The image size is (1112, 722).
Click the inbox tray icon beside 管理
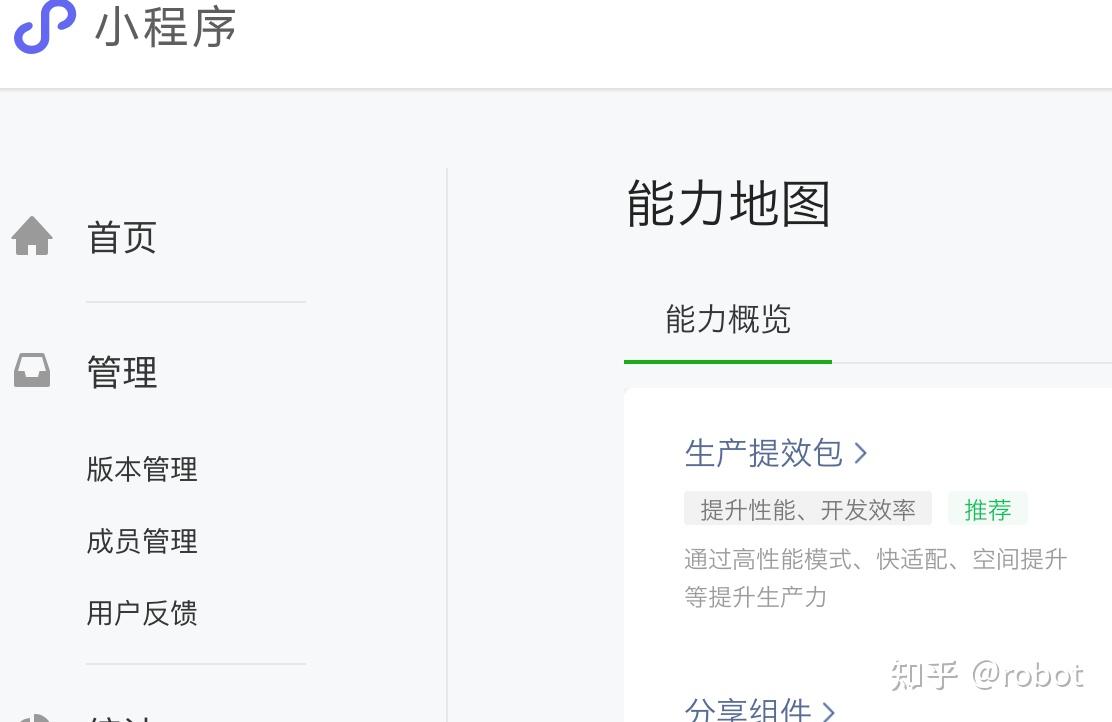coord(32,370)
